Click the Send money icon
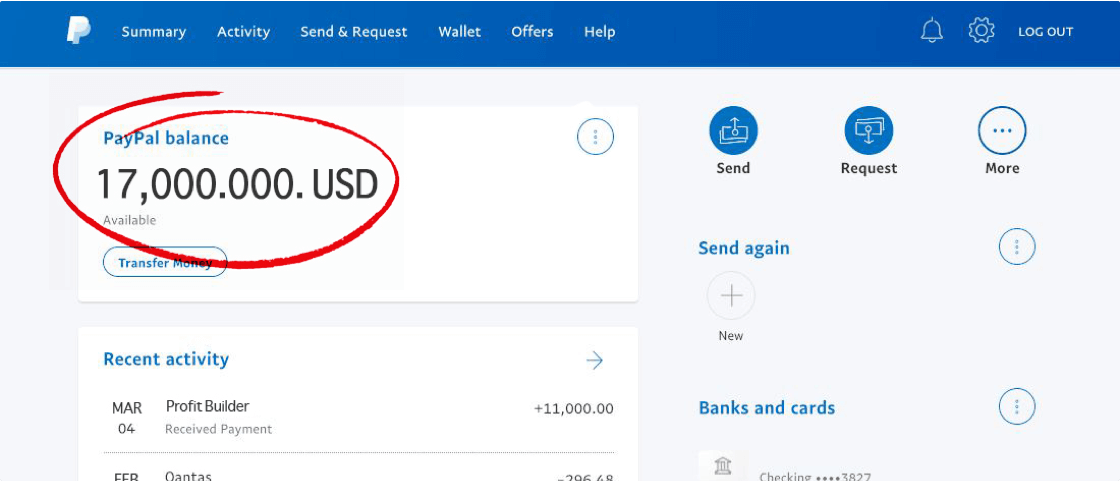Viewport: 1120px width, 482px height. 733,131
